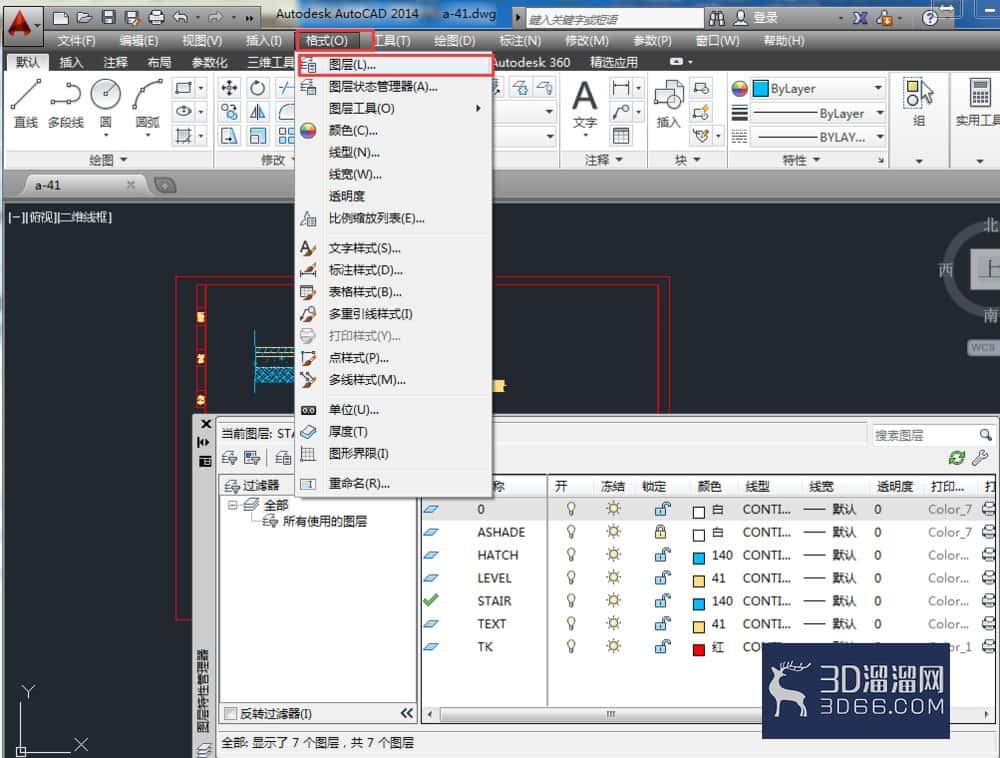Viewport: 1000px width, 758px height.
Task: Collapse the 全部 tree node in filters
Action: click(x=233, y=505)
